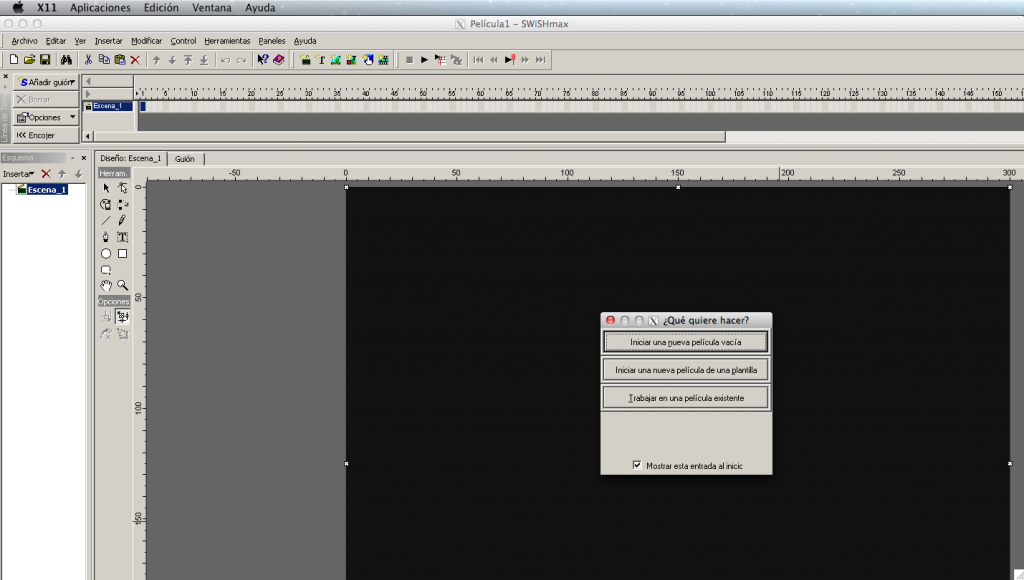The height and width of the screenshot is (580, 1024).
Task: Open the Esquema Insertar dropdown
Action: (18, 174)
